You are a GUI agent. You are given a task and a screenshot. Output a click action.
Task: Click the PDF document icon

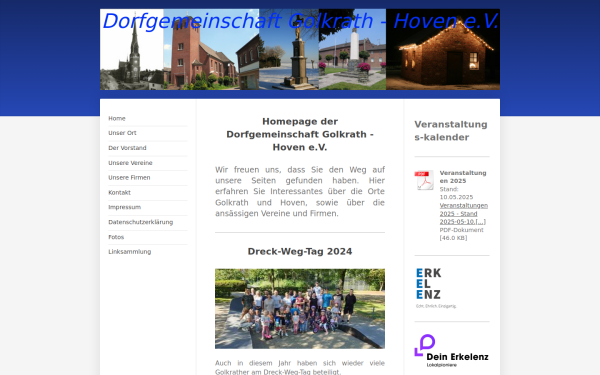424,180
